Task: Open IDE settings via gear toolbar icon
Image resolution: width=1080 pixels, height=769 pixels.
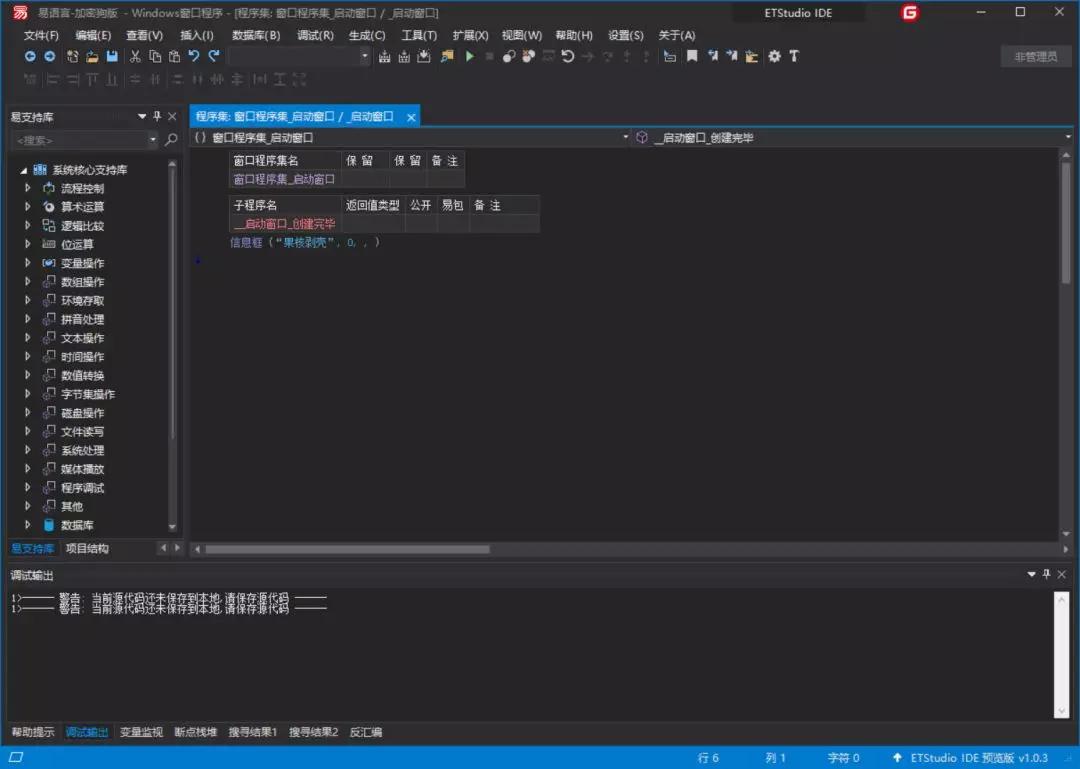Action: pos(774,56)
